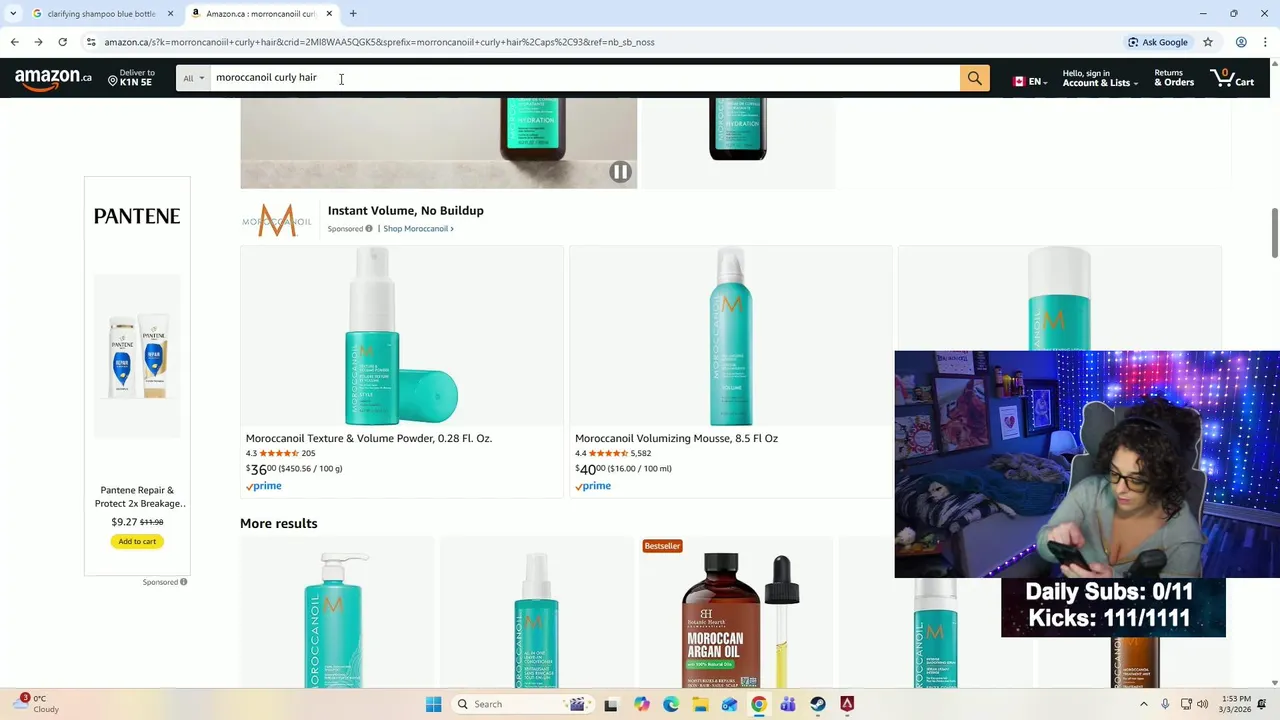Switch to Chrome on taskbar

[x=759, y=704]
